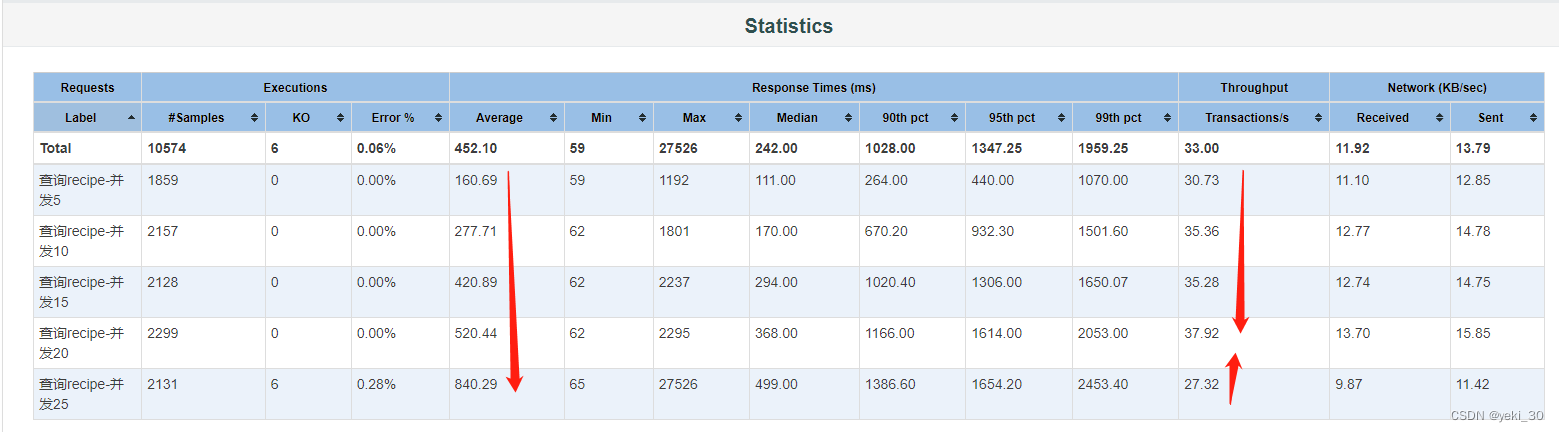Click the Error % column sort arrows
This screenshot has height=432, width=1559.
click(439, 118)
